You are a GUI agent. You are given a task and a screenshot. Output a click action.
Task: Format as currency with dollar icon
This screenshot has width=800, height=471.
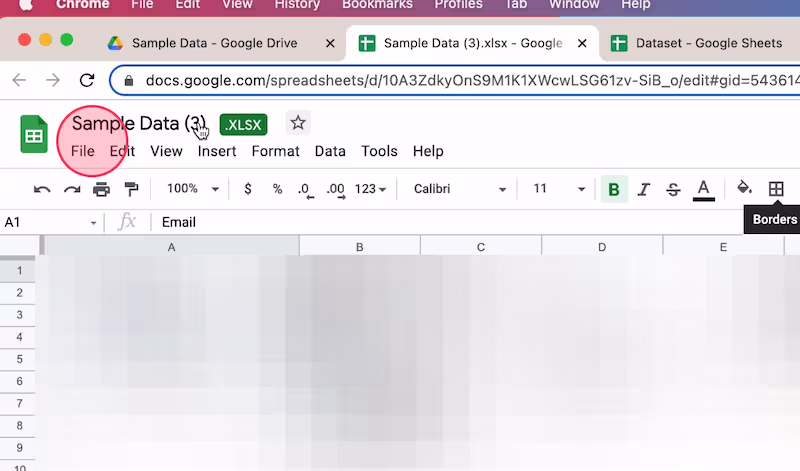pos(248,189)
